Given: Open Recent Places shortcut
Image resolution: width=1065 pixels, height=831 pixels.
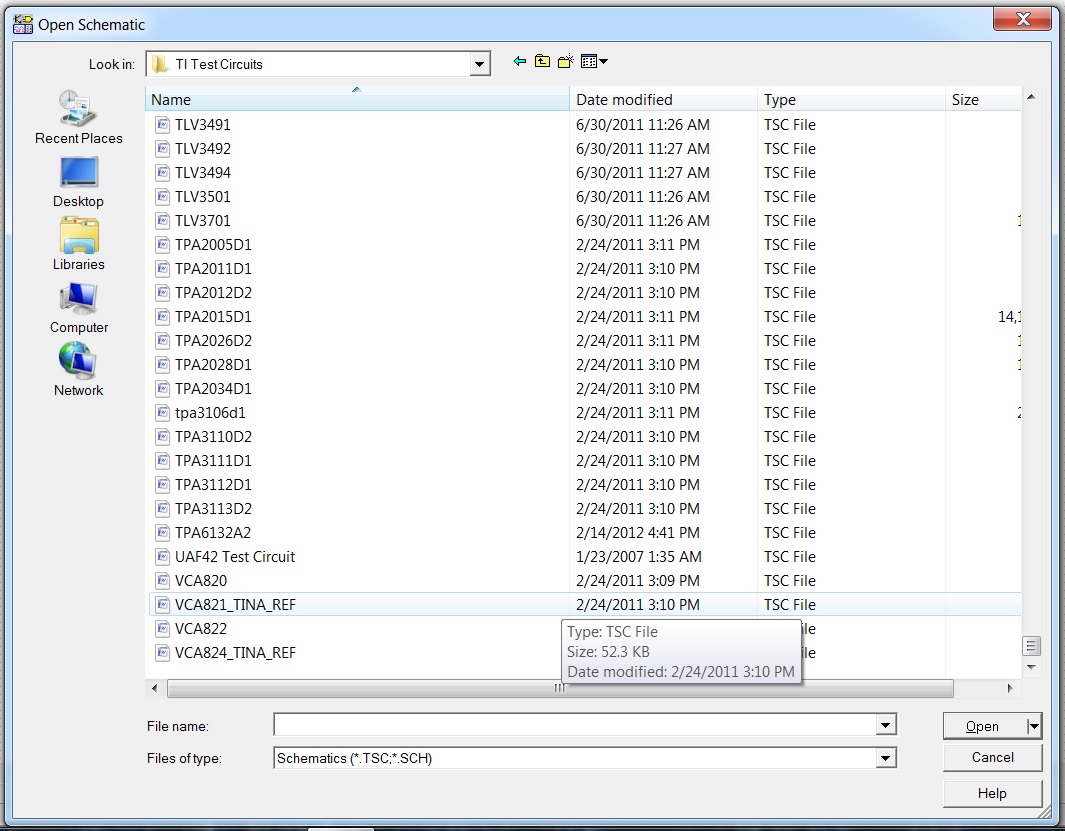Looking at the screenshot, I should point(79,118).
